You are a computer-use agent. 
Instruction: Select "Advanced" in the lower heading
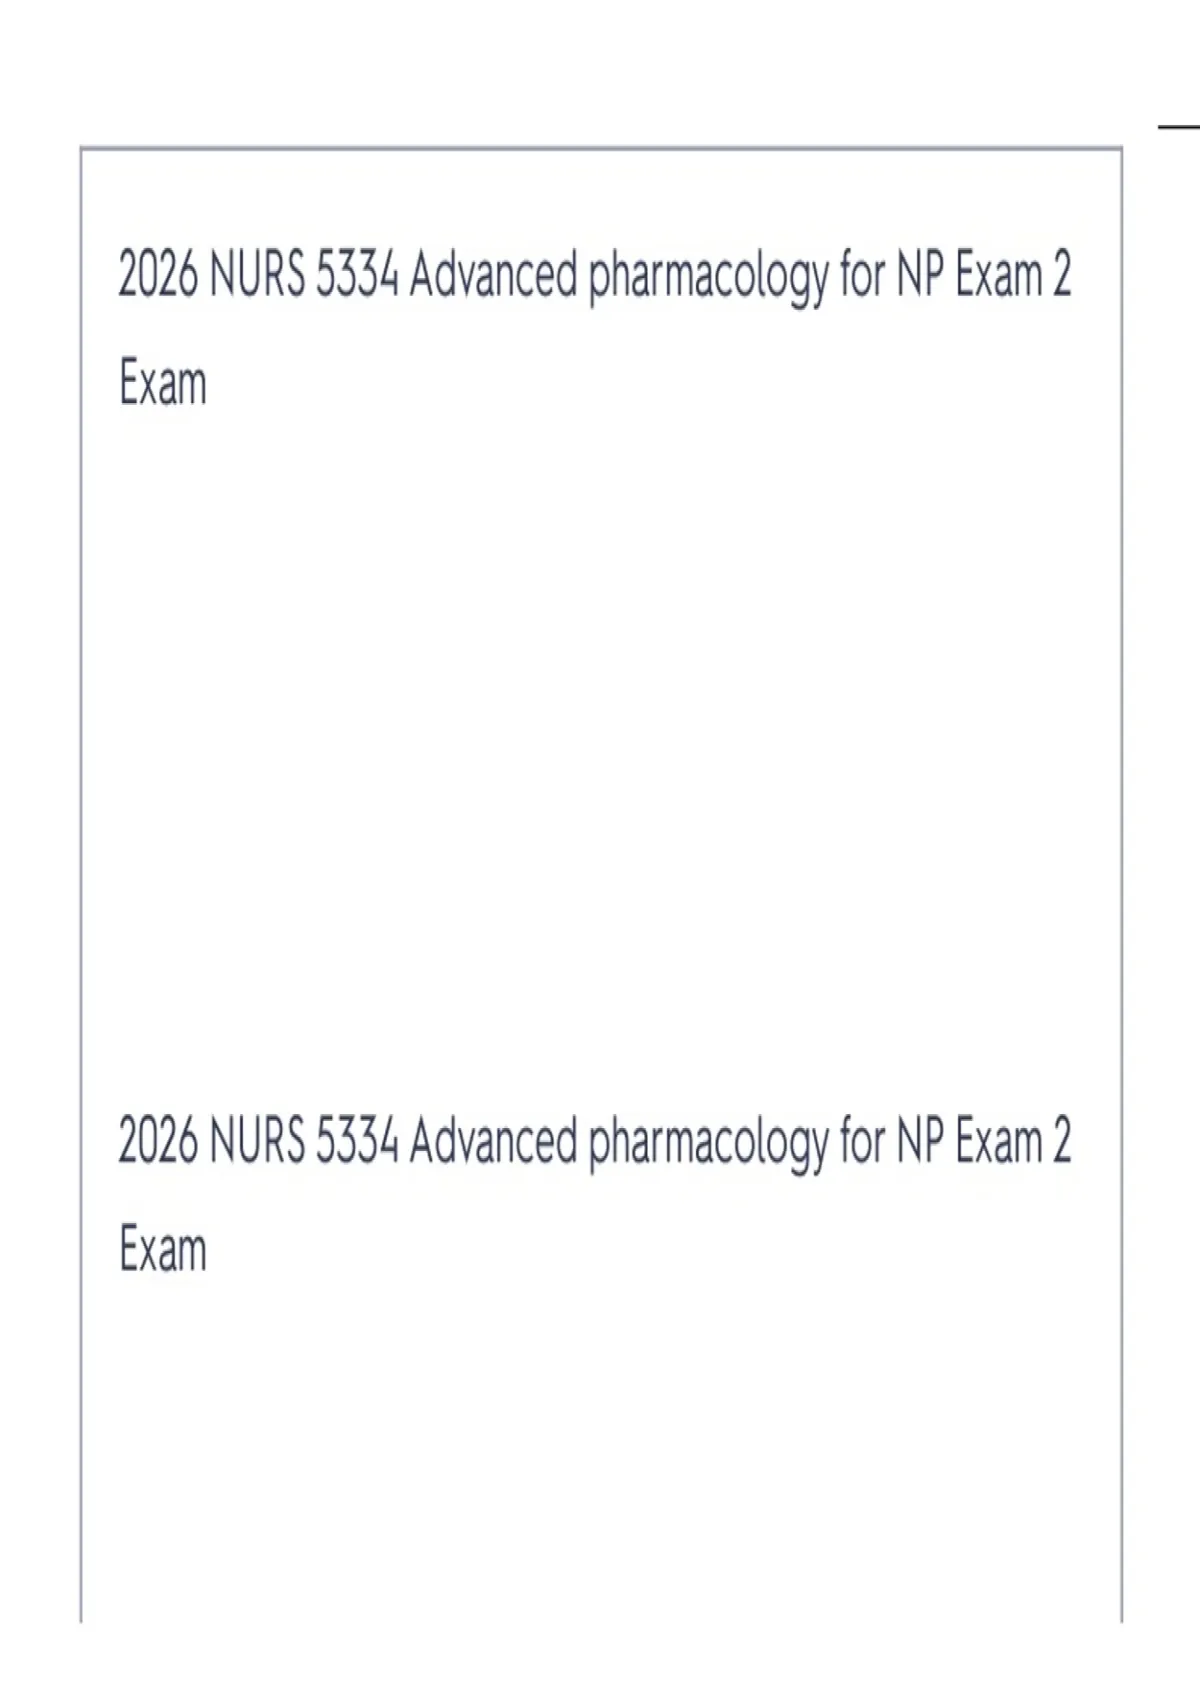coord(494,1141)
